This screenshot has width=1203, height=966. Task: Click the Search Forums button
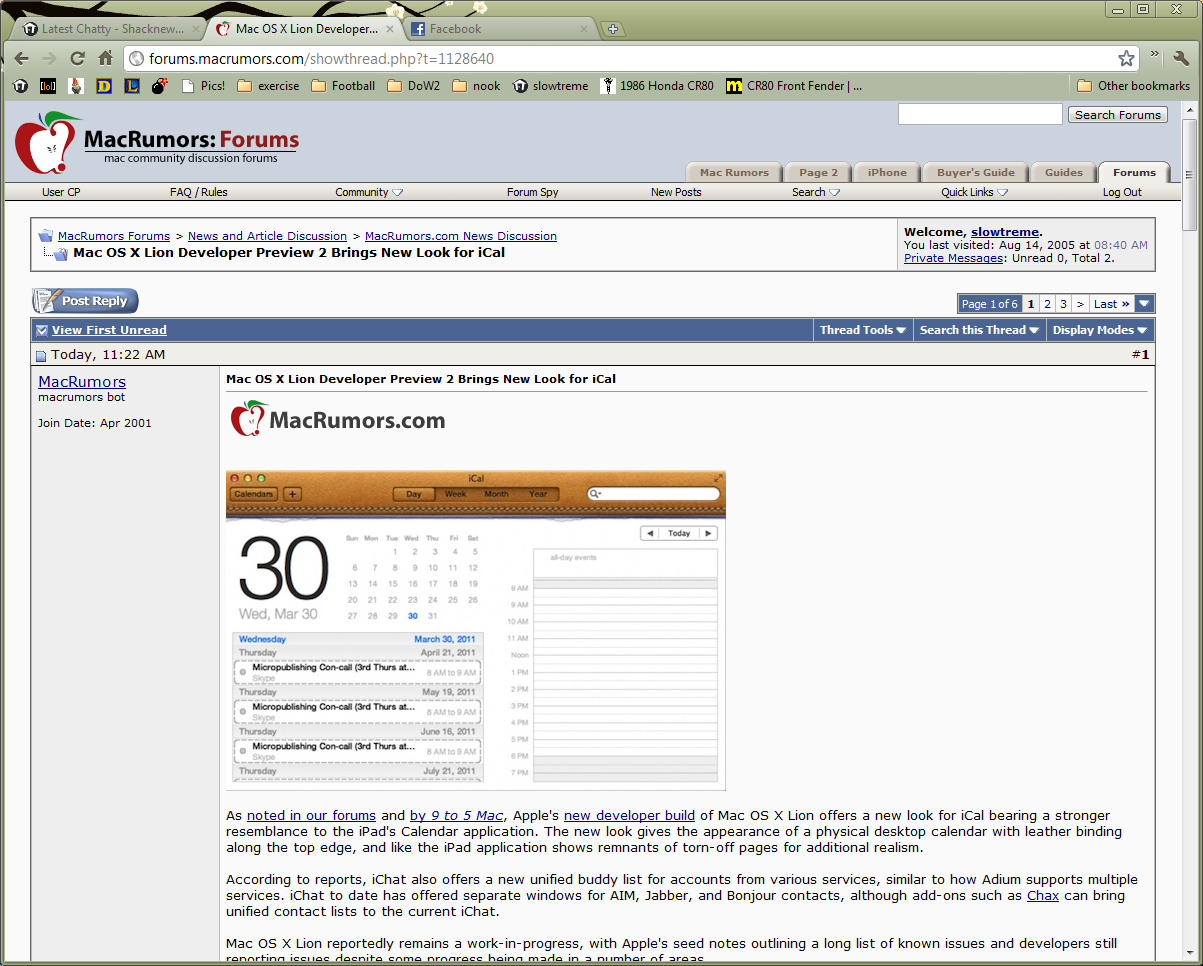click(1117, 115)
